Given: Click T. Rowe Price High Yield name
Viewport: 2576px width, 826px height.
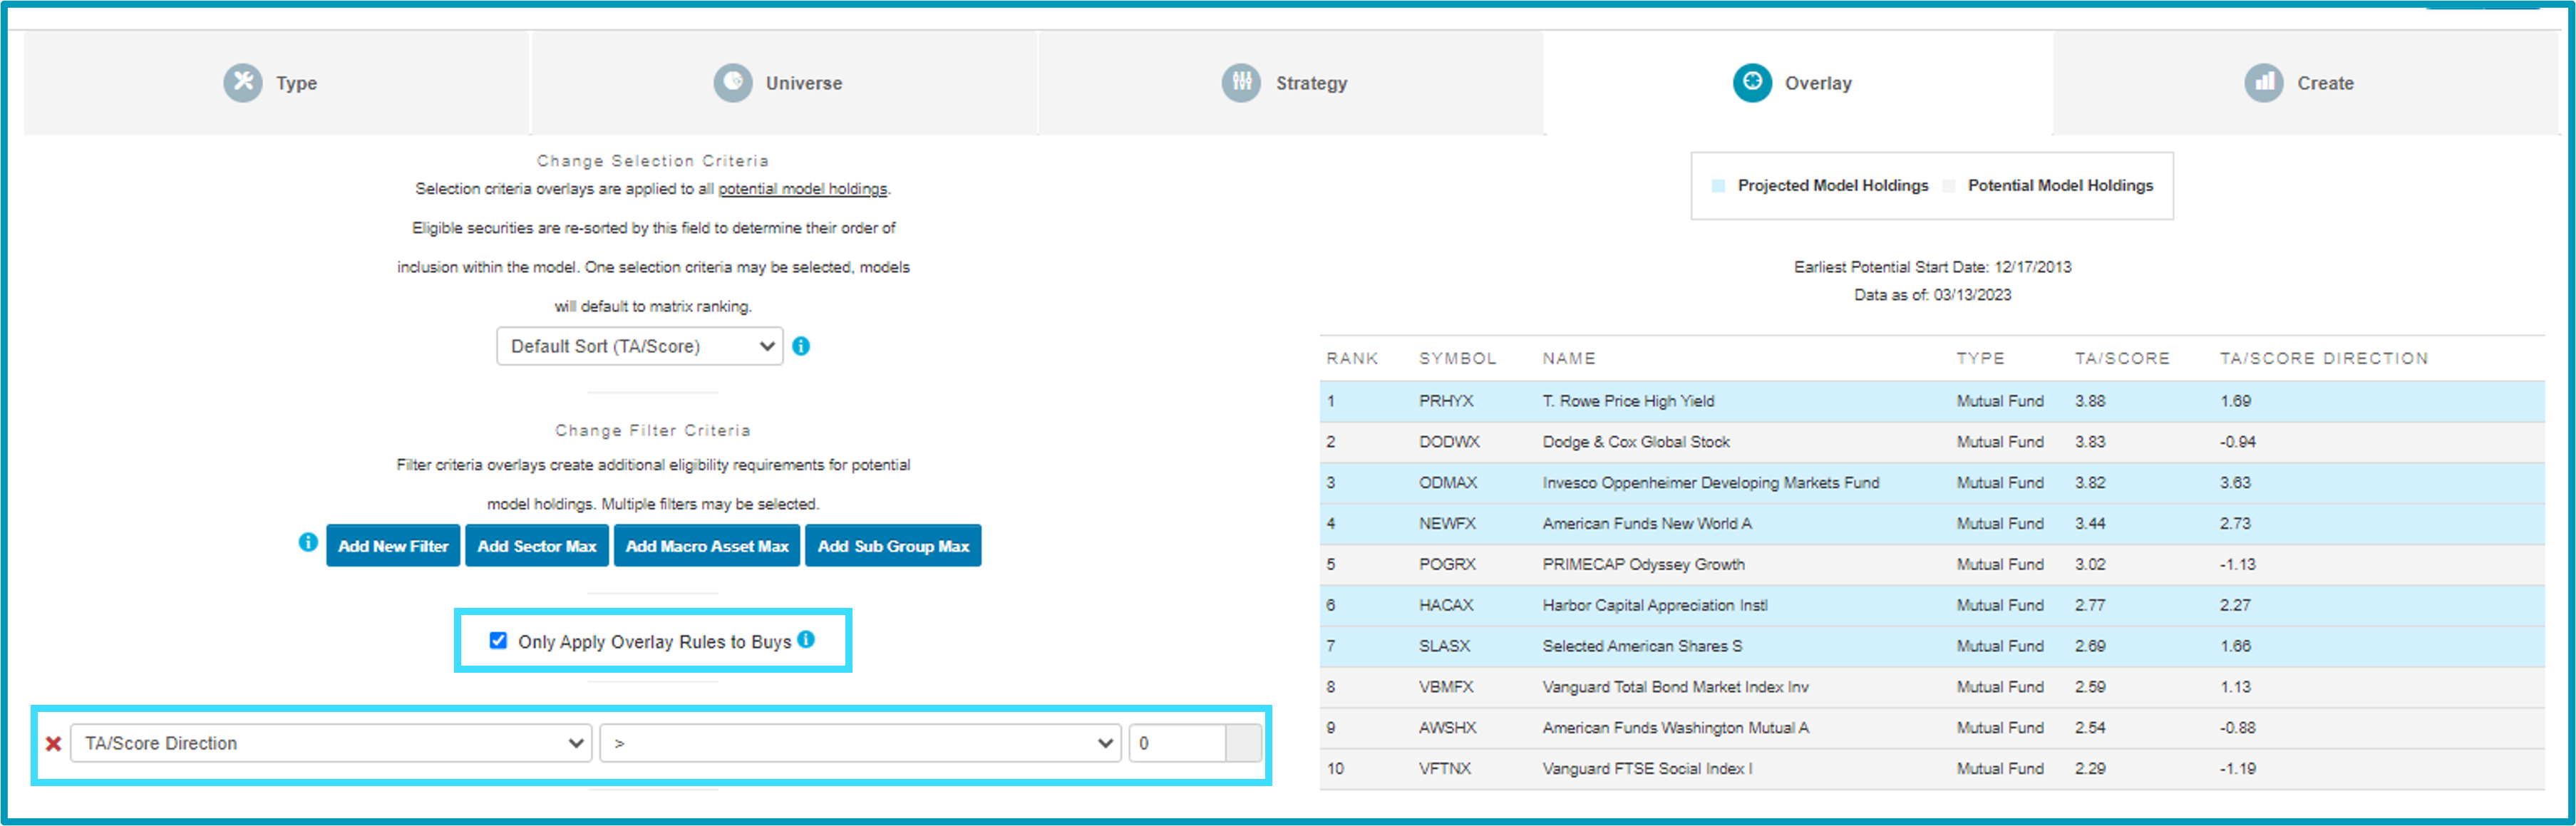Looking at the screenshot, I should coord(1628,401).
